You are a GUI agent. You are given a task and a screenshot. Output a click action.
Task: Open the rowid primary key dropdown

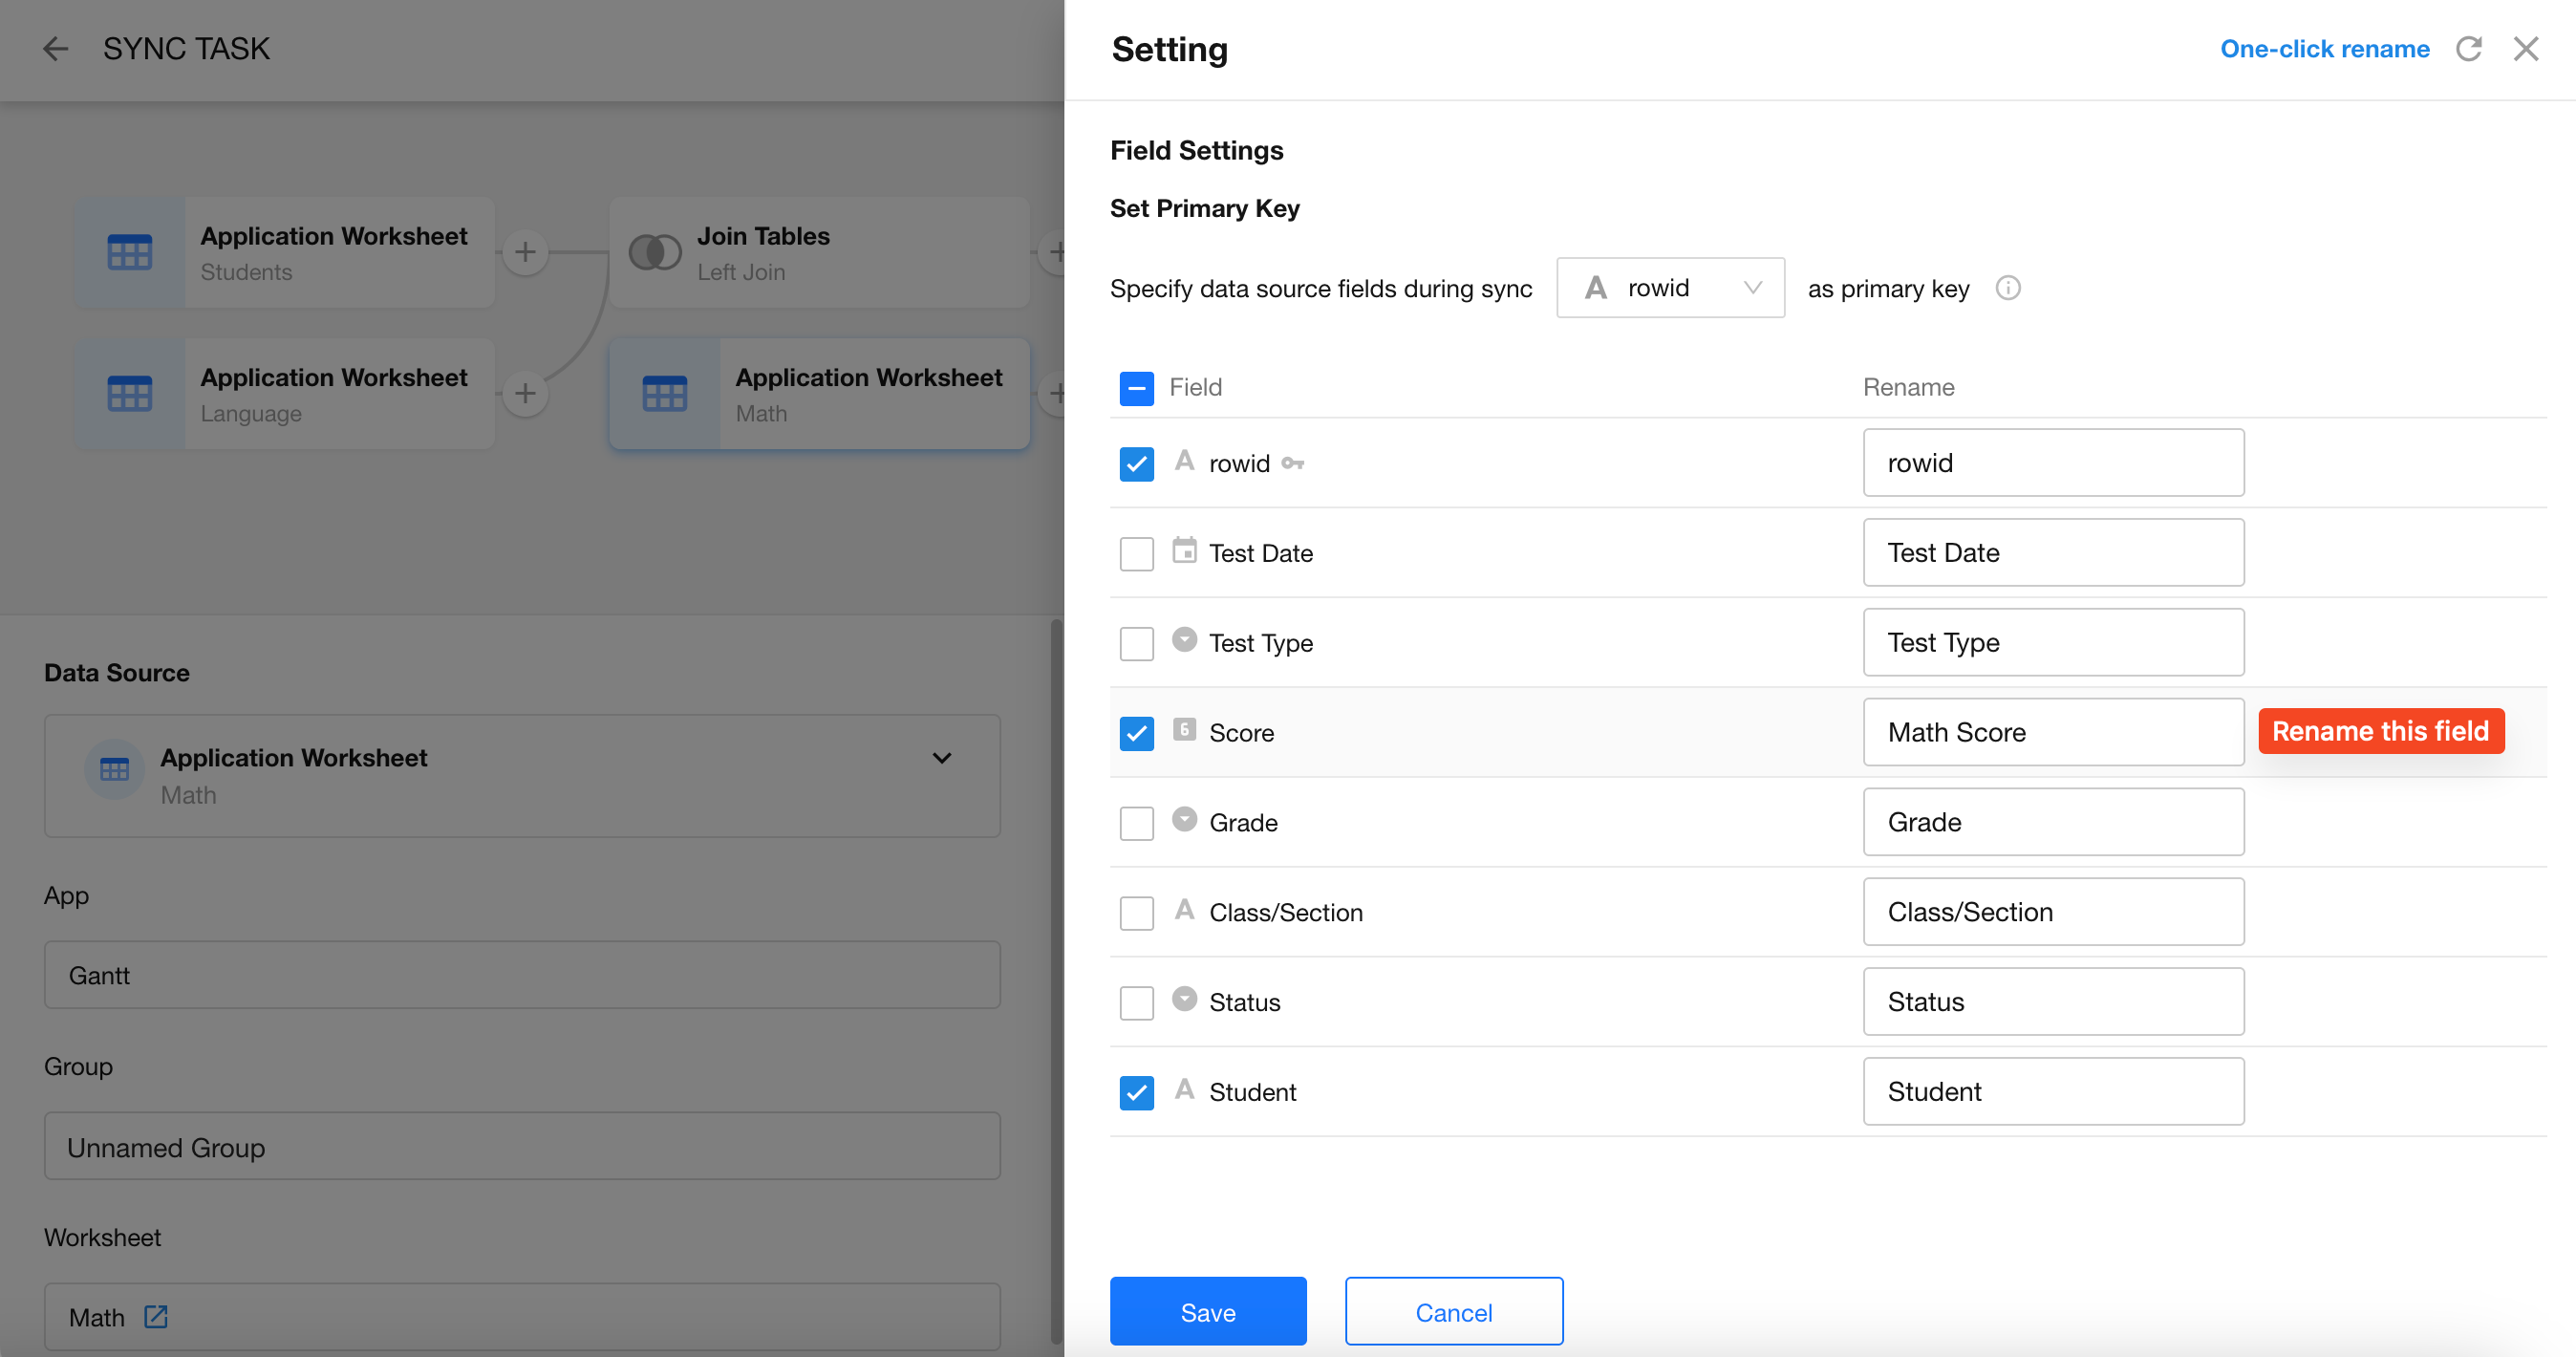click(1670, 288)
